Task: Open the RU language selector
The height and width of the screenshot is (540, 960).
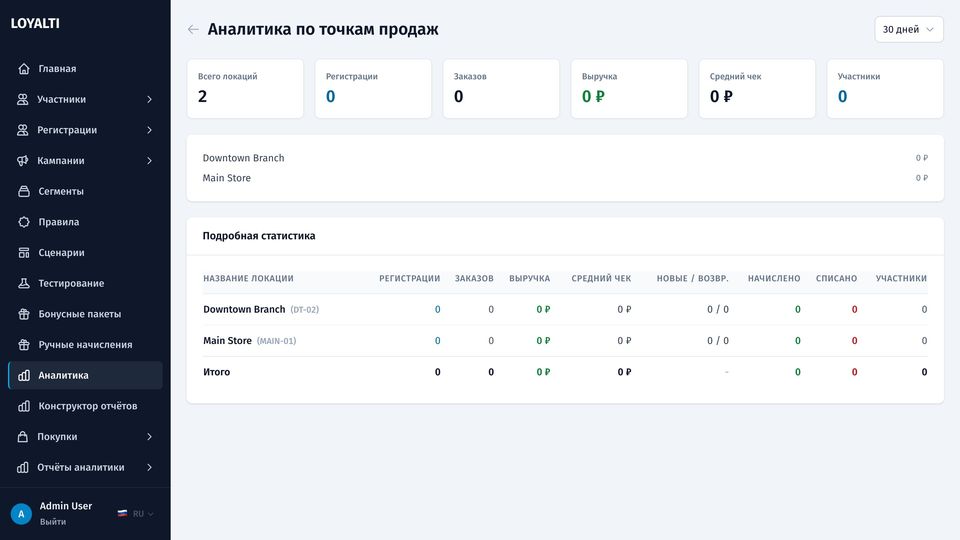Action: tap(136, 514)
